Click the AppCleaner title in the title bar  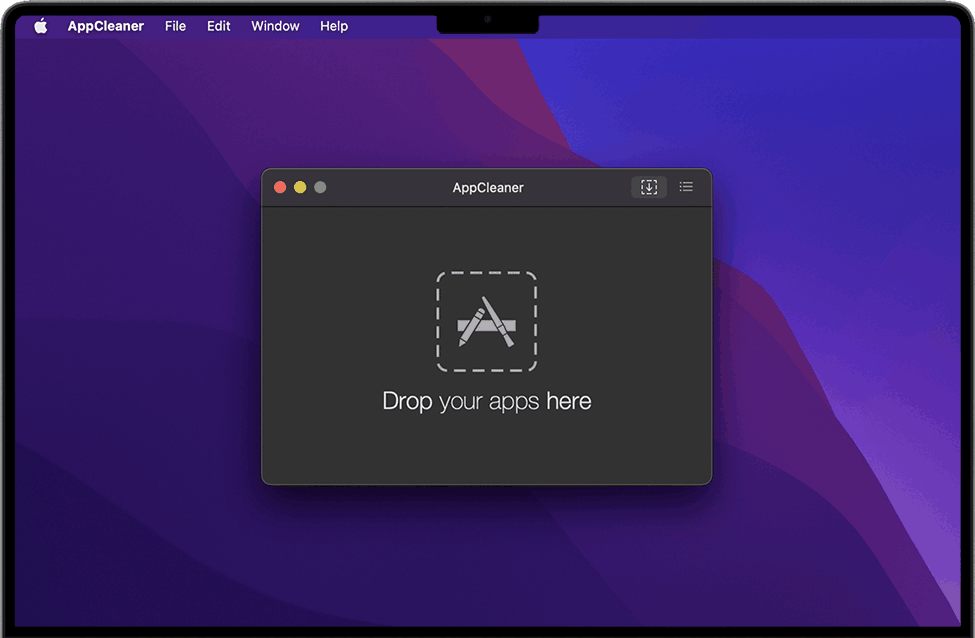click(x=487, y=187)
